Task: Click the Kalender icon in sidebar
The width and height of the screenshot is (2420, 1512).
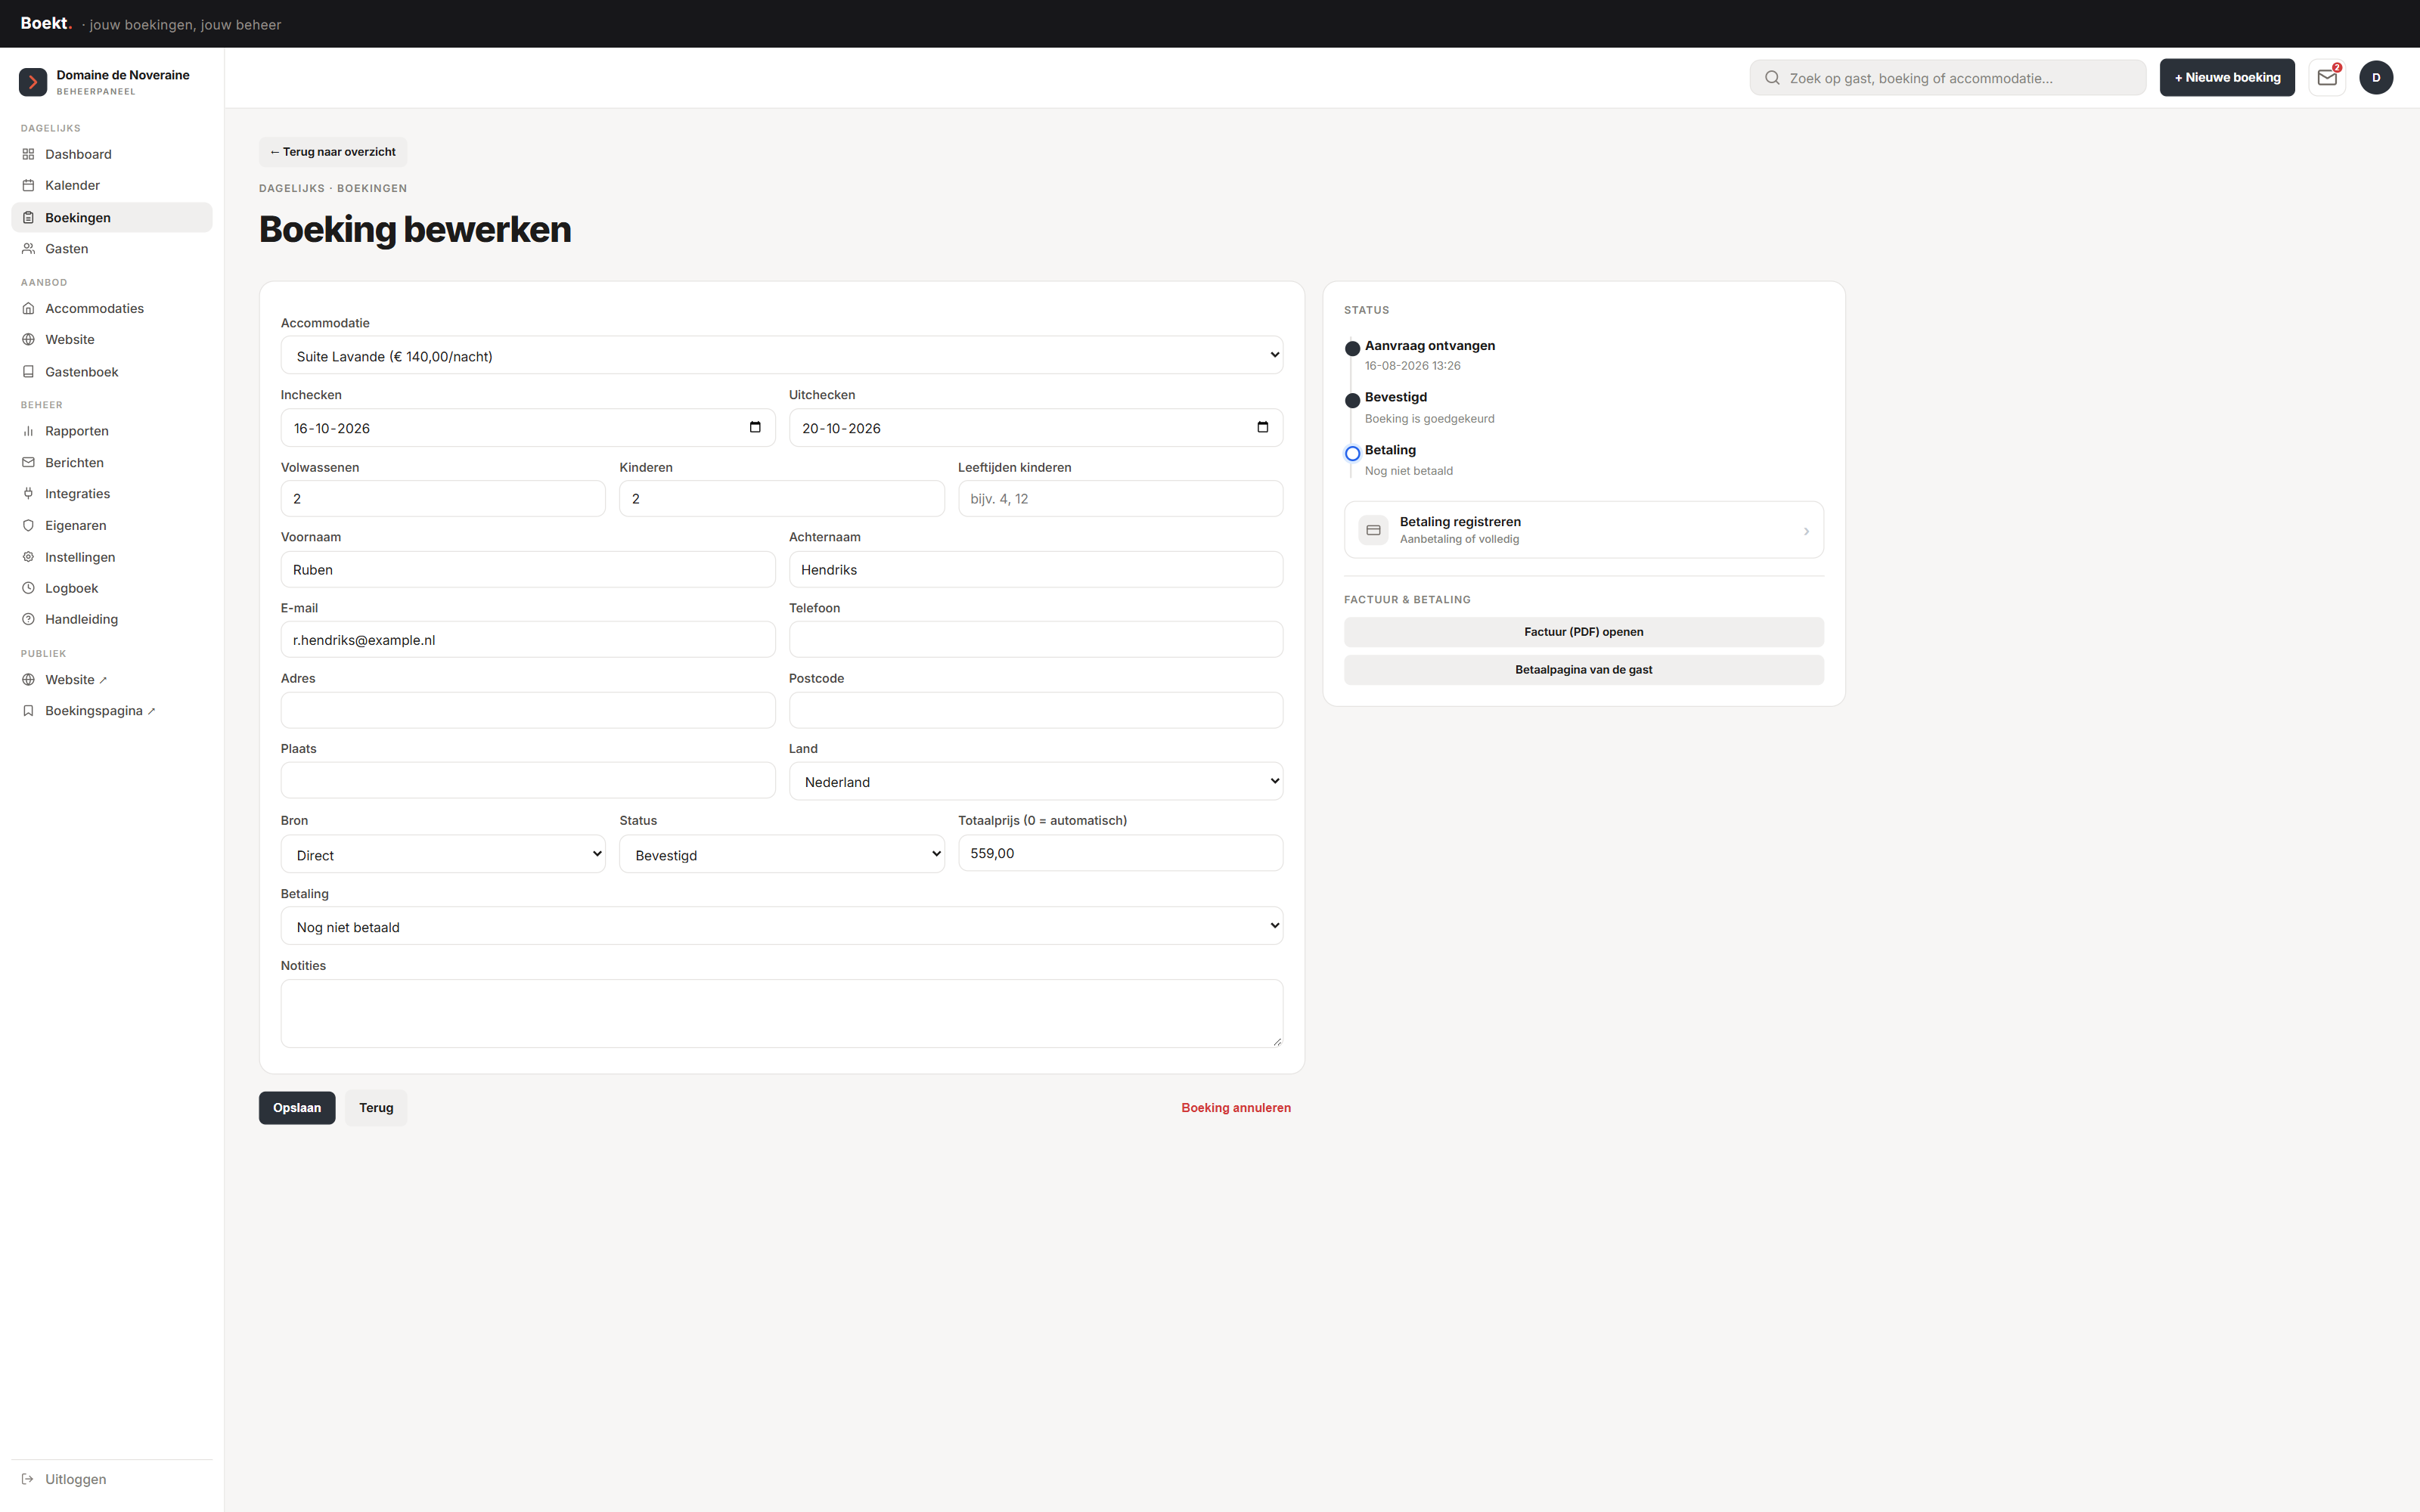Action: pos(29,185)
